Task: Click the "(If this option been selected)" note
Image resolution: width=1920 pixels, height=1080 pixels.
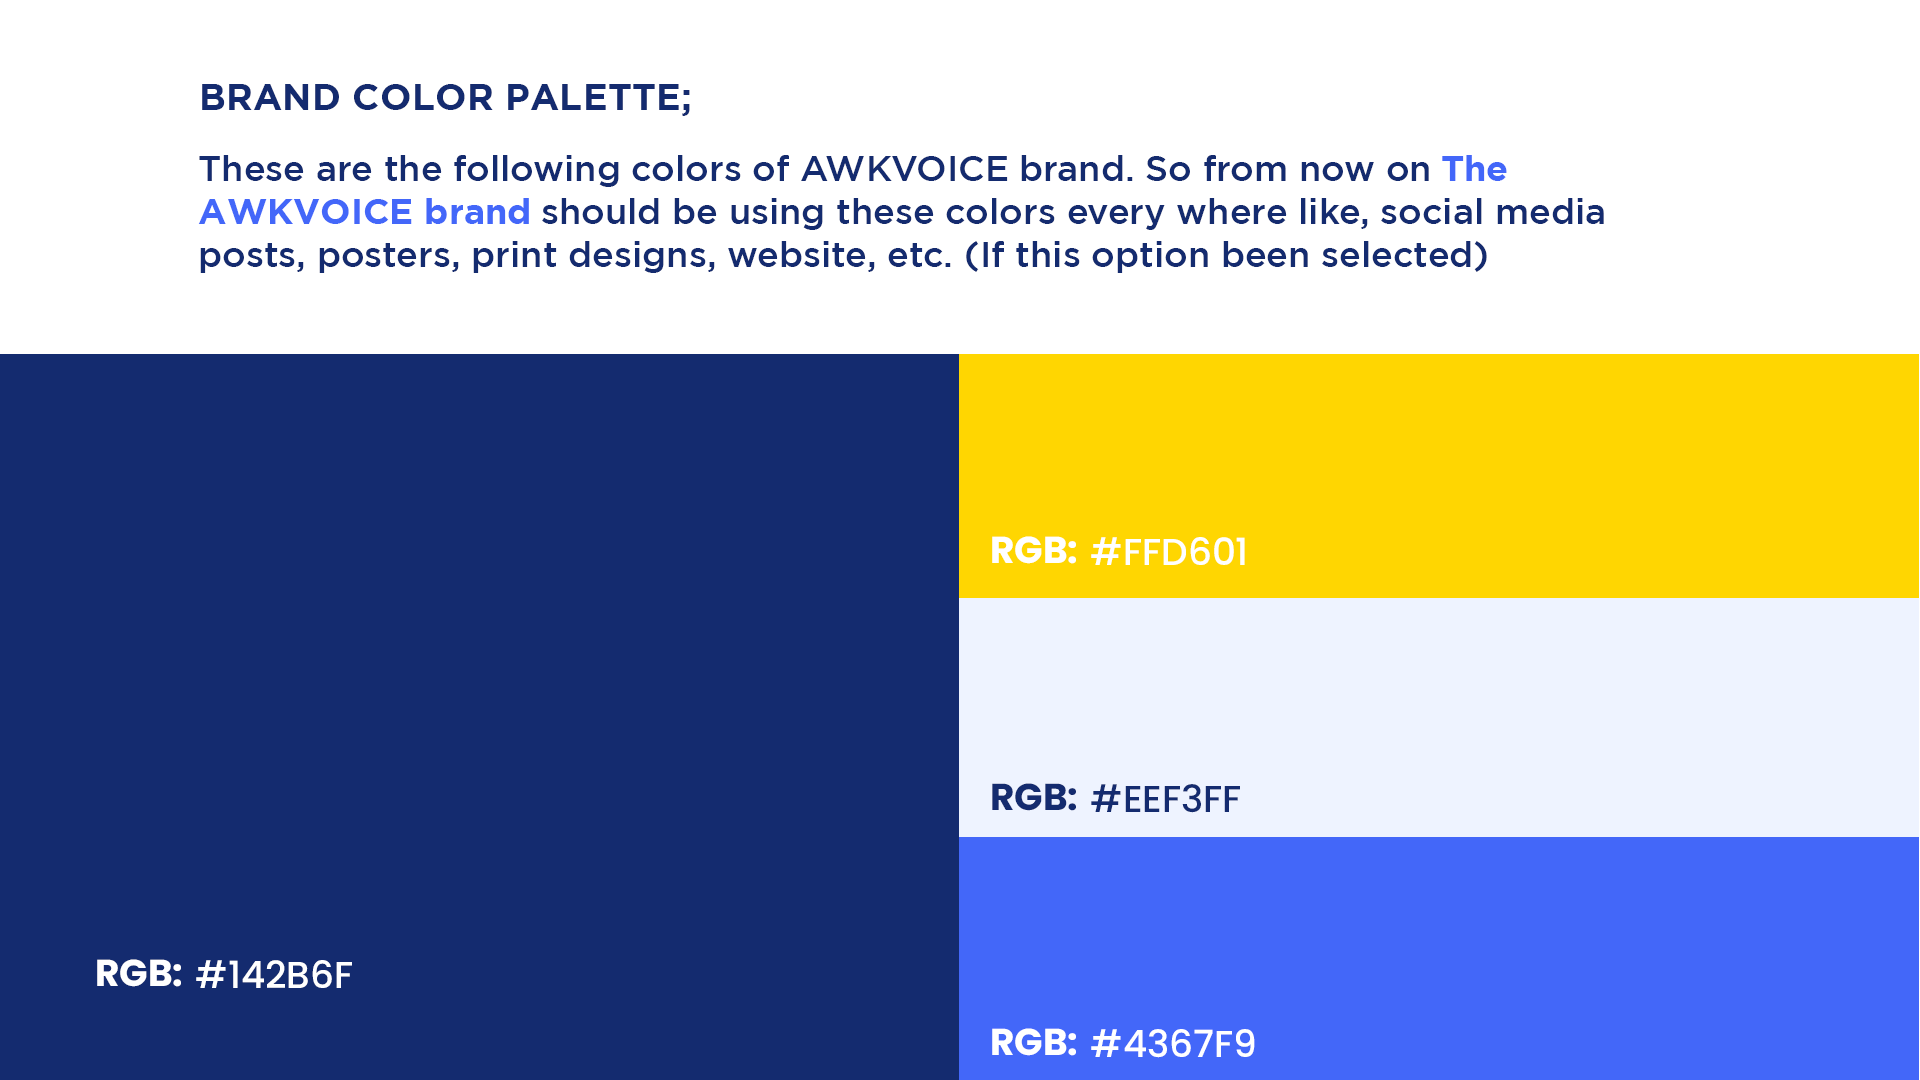Action: click(x=1226, y=255)
